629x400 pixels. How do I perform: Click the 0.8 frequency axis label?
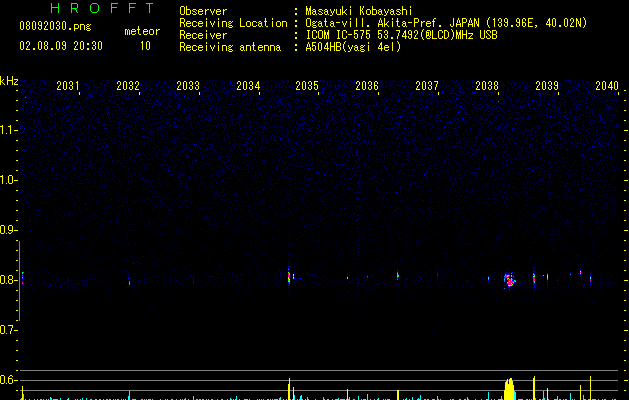pos(8,280)
